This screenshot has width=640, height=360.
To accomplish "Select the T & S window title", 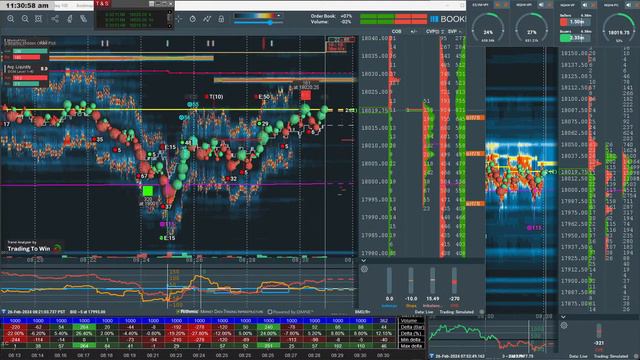I will pos(102,4).
